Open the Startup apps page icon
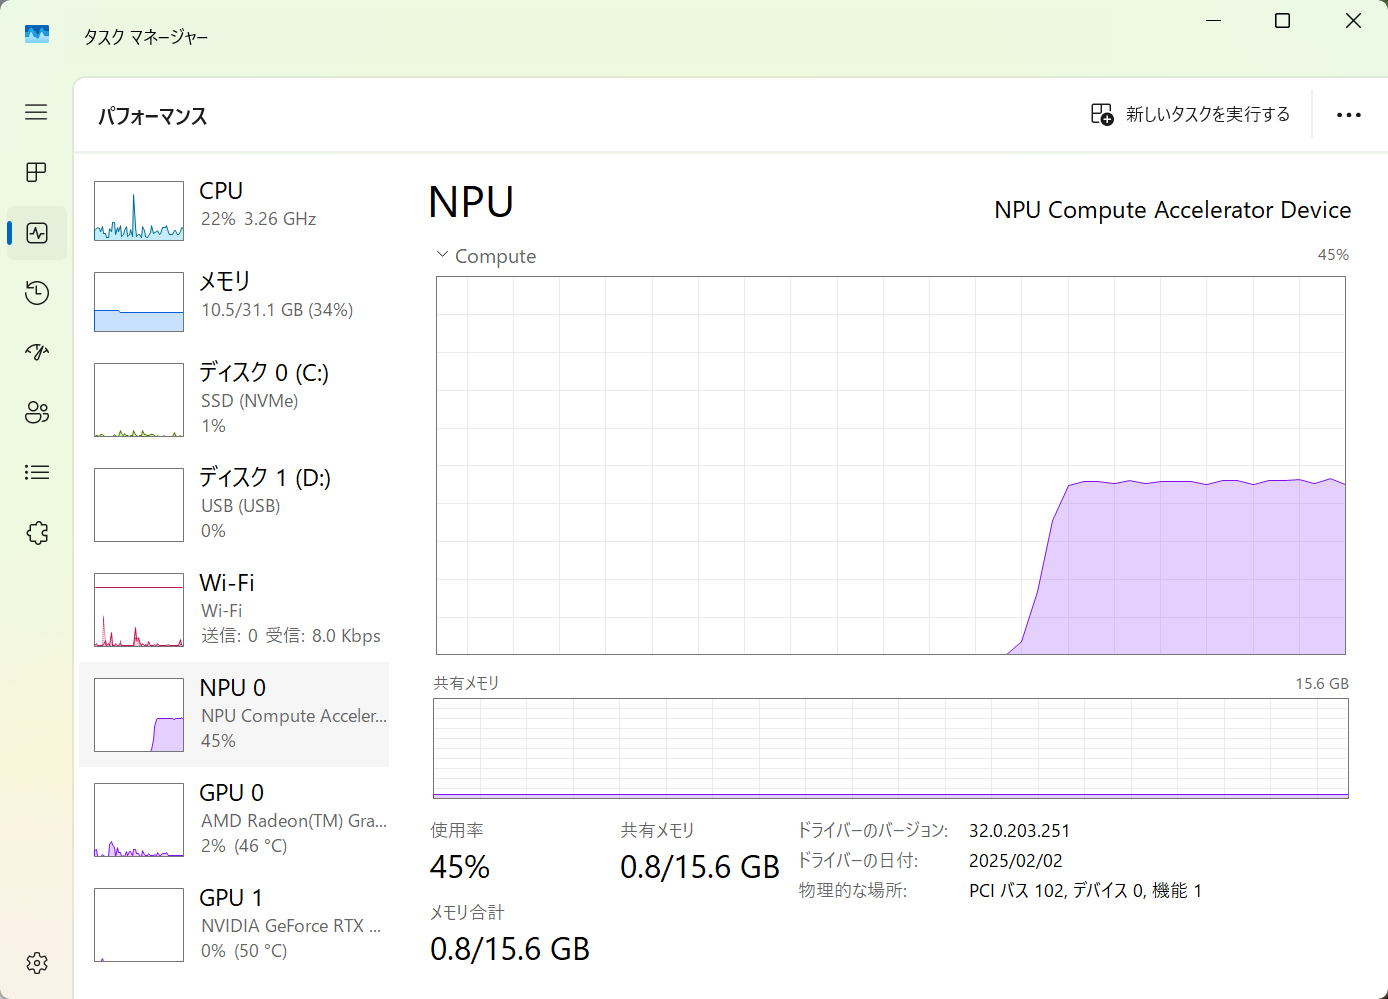The image size is (1388, 999). click(x=36, y=352)
